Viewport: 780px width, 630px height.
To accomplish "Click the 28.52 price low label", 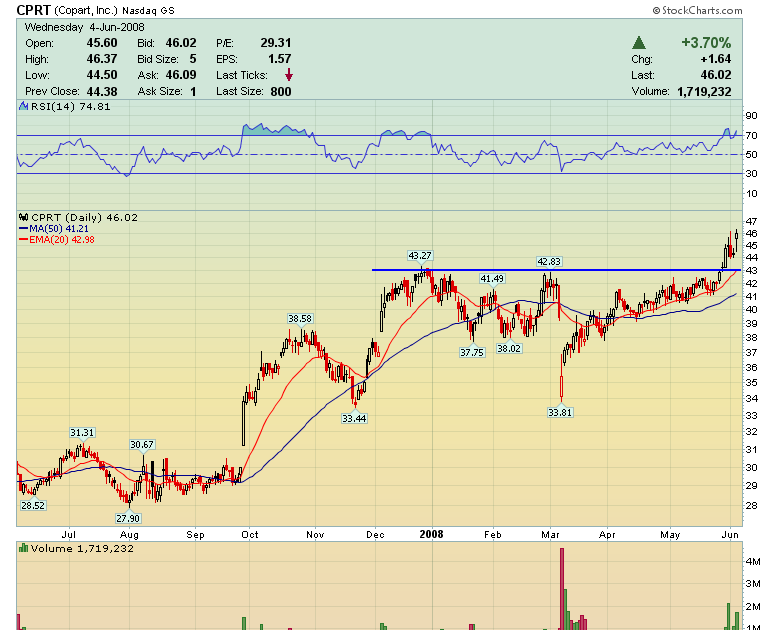I will (33, 505).
